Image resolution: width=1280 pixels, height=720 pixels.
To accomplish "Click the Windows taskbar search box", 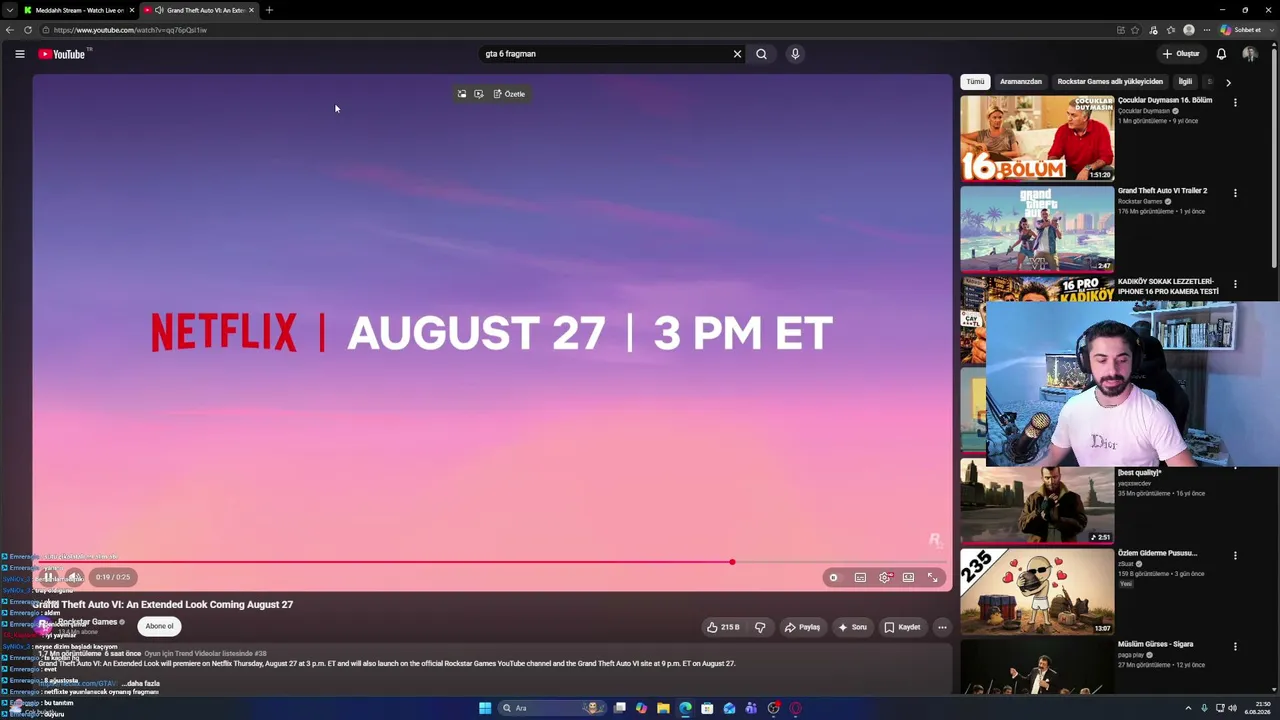I will pyautogui.click(x=552, y=708).
